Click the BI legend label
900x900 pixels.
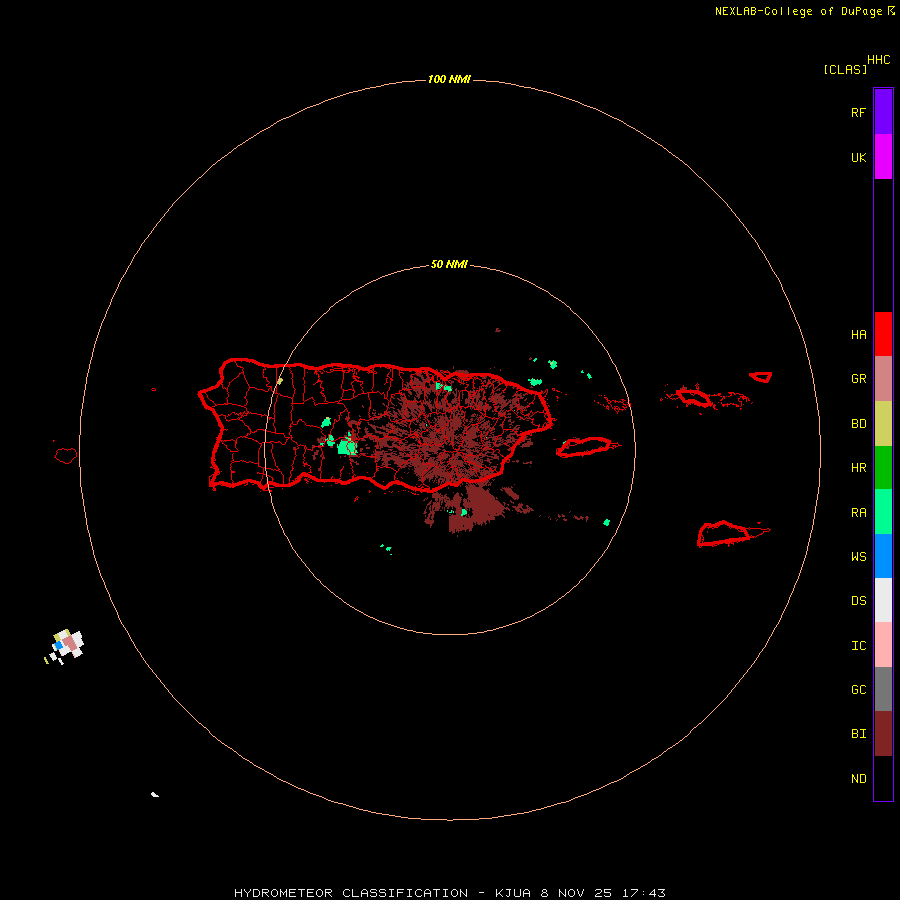pos(858,734)
